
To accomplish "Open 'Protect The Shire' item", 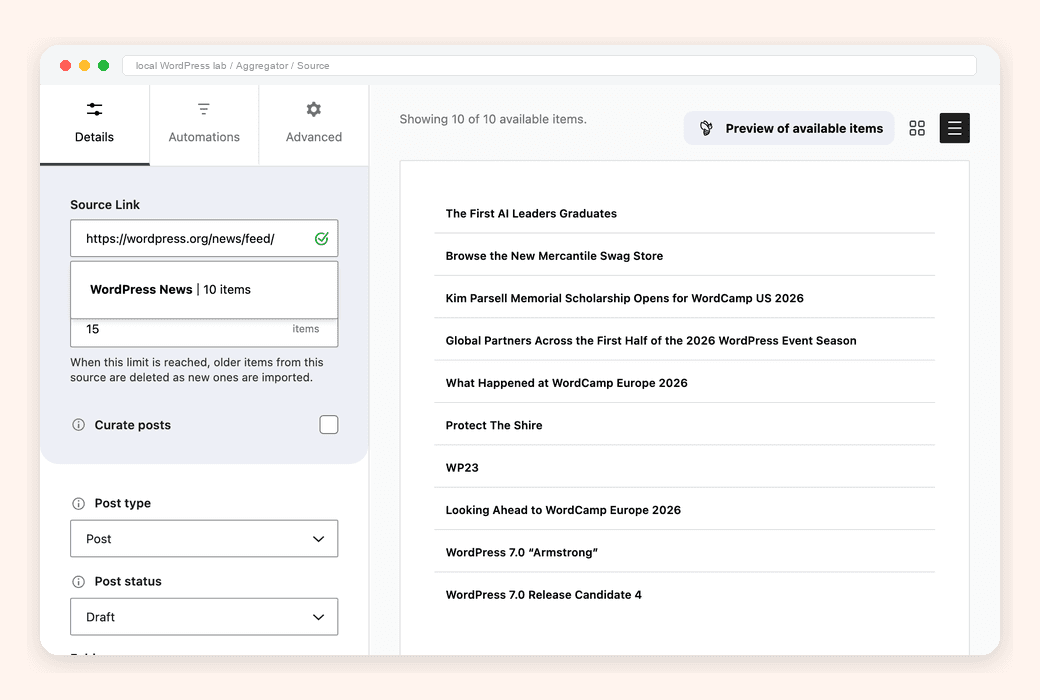I will click(684, 425).
